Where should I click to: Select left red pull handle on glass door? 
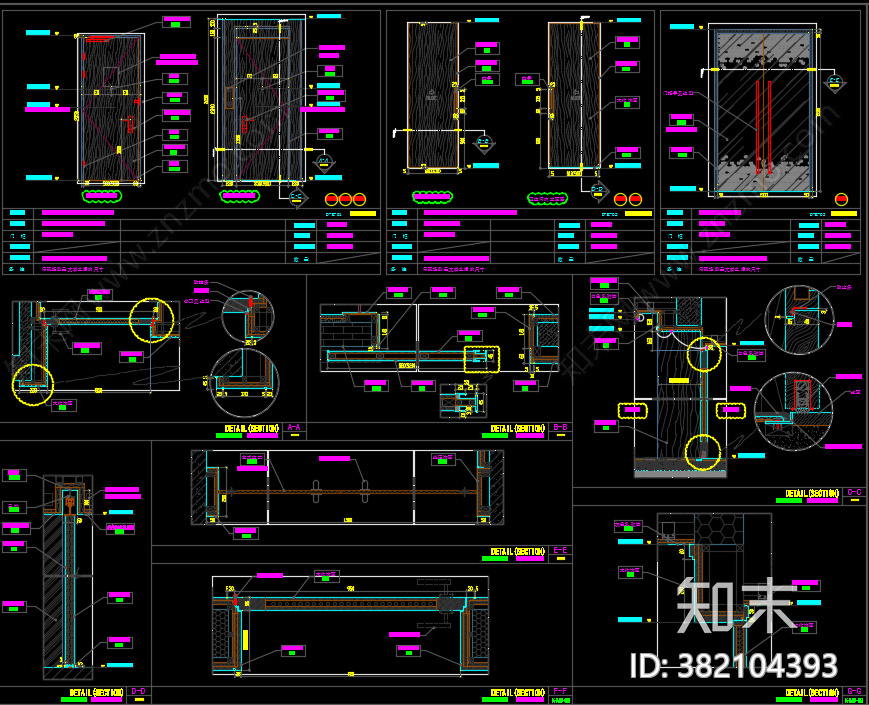758,126
